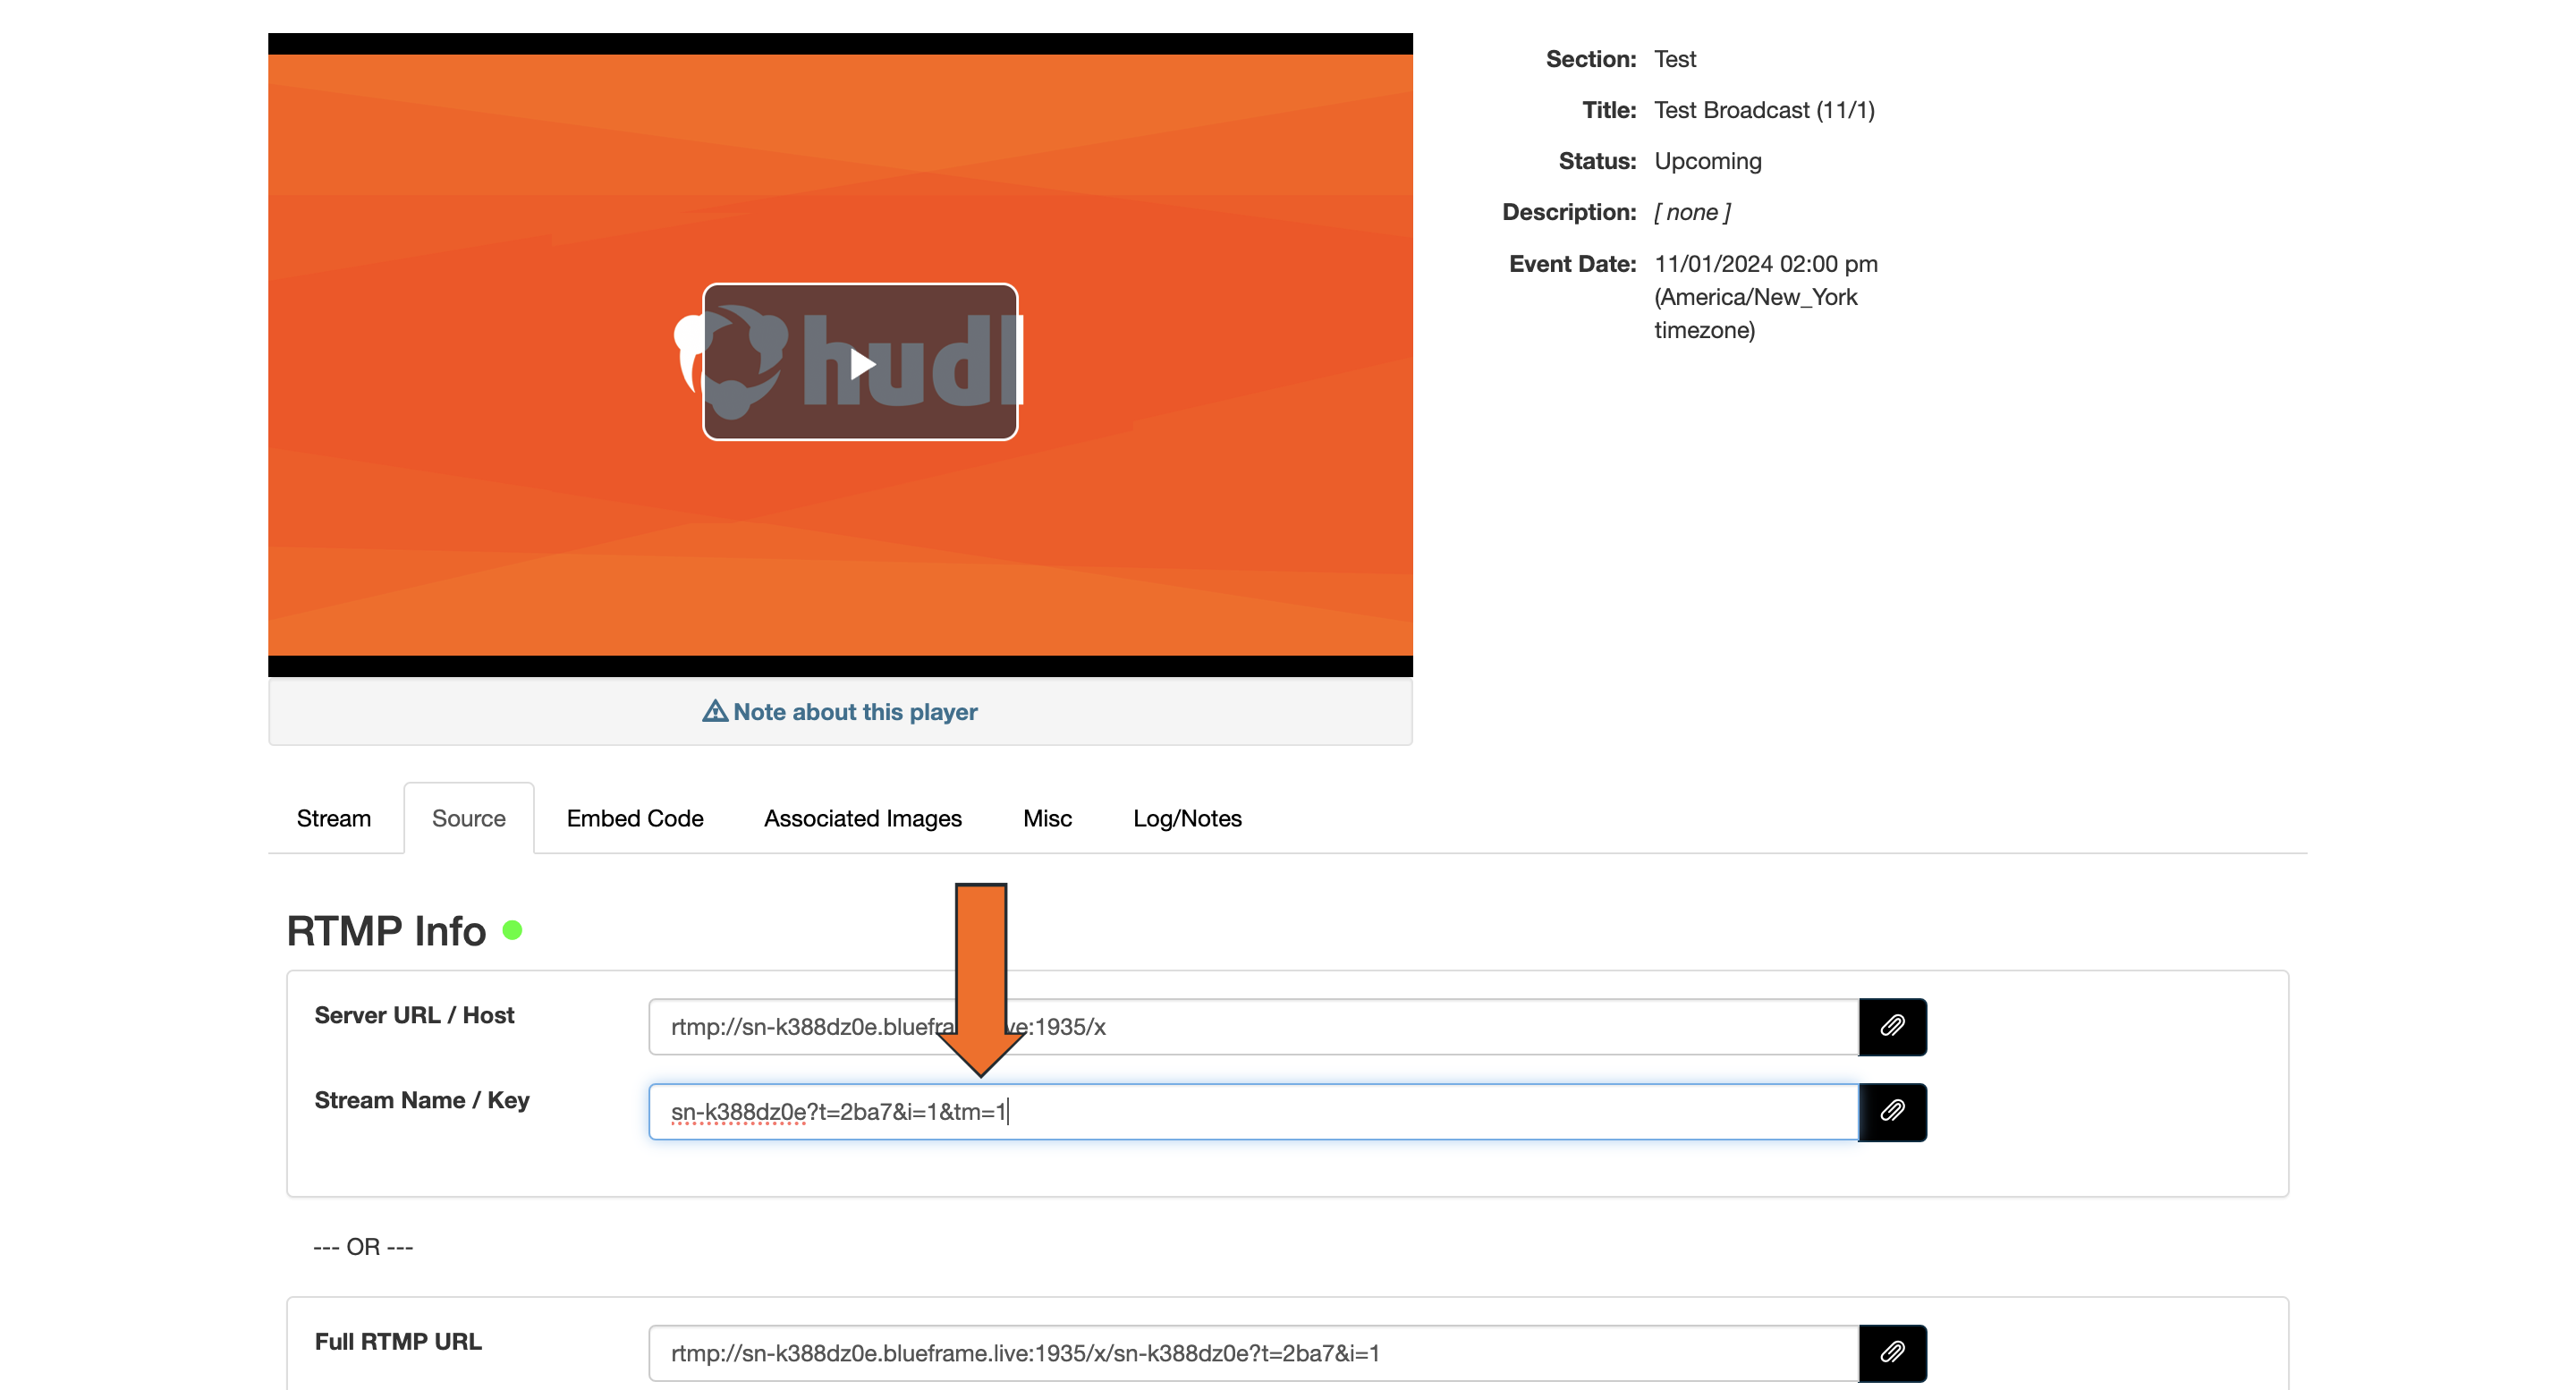Click the stream key text to edit it
The width and height of the screenshot is (2576, 1390).
[x=838, y=1111]
